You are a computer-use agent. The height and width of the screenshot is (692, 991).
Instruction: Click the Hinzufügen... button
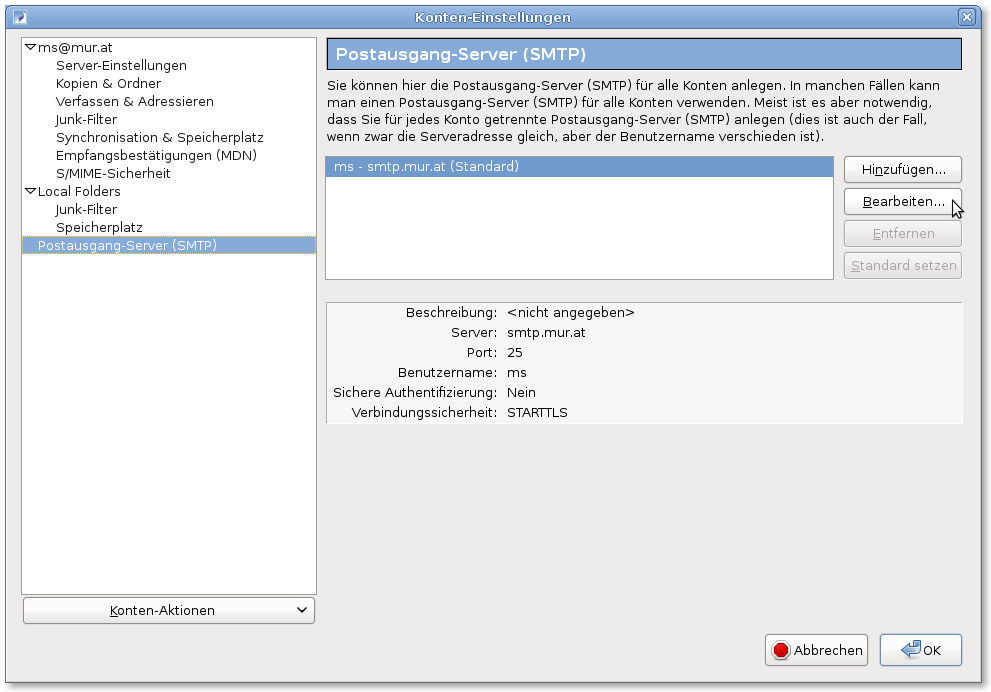(x=902, y=169)
